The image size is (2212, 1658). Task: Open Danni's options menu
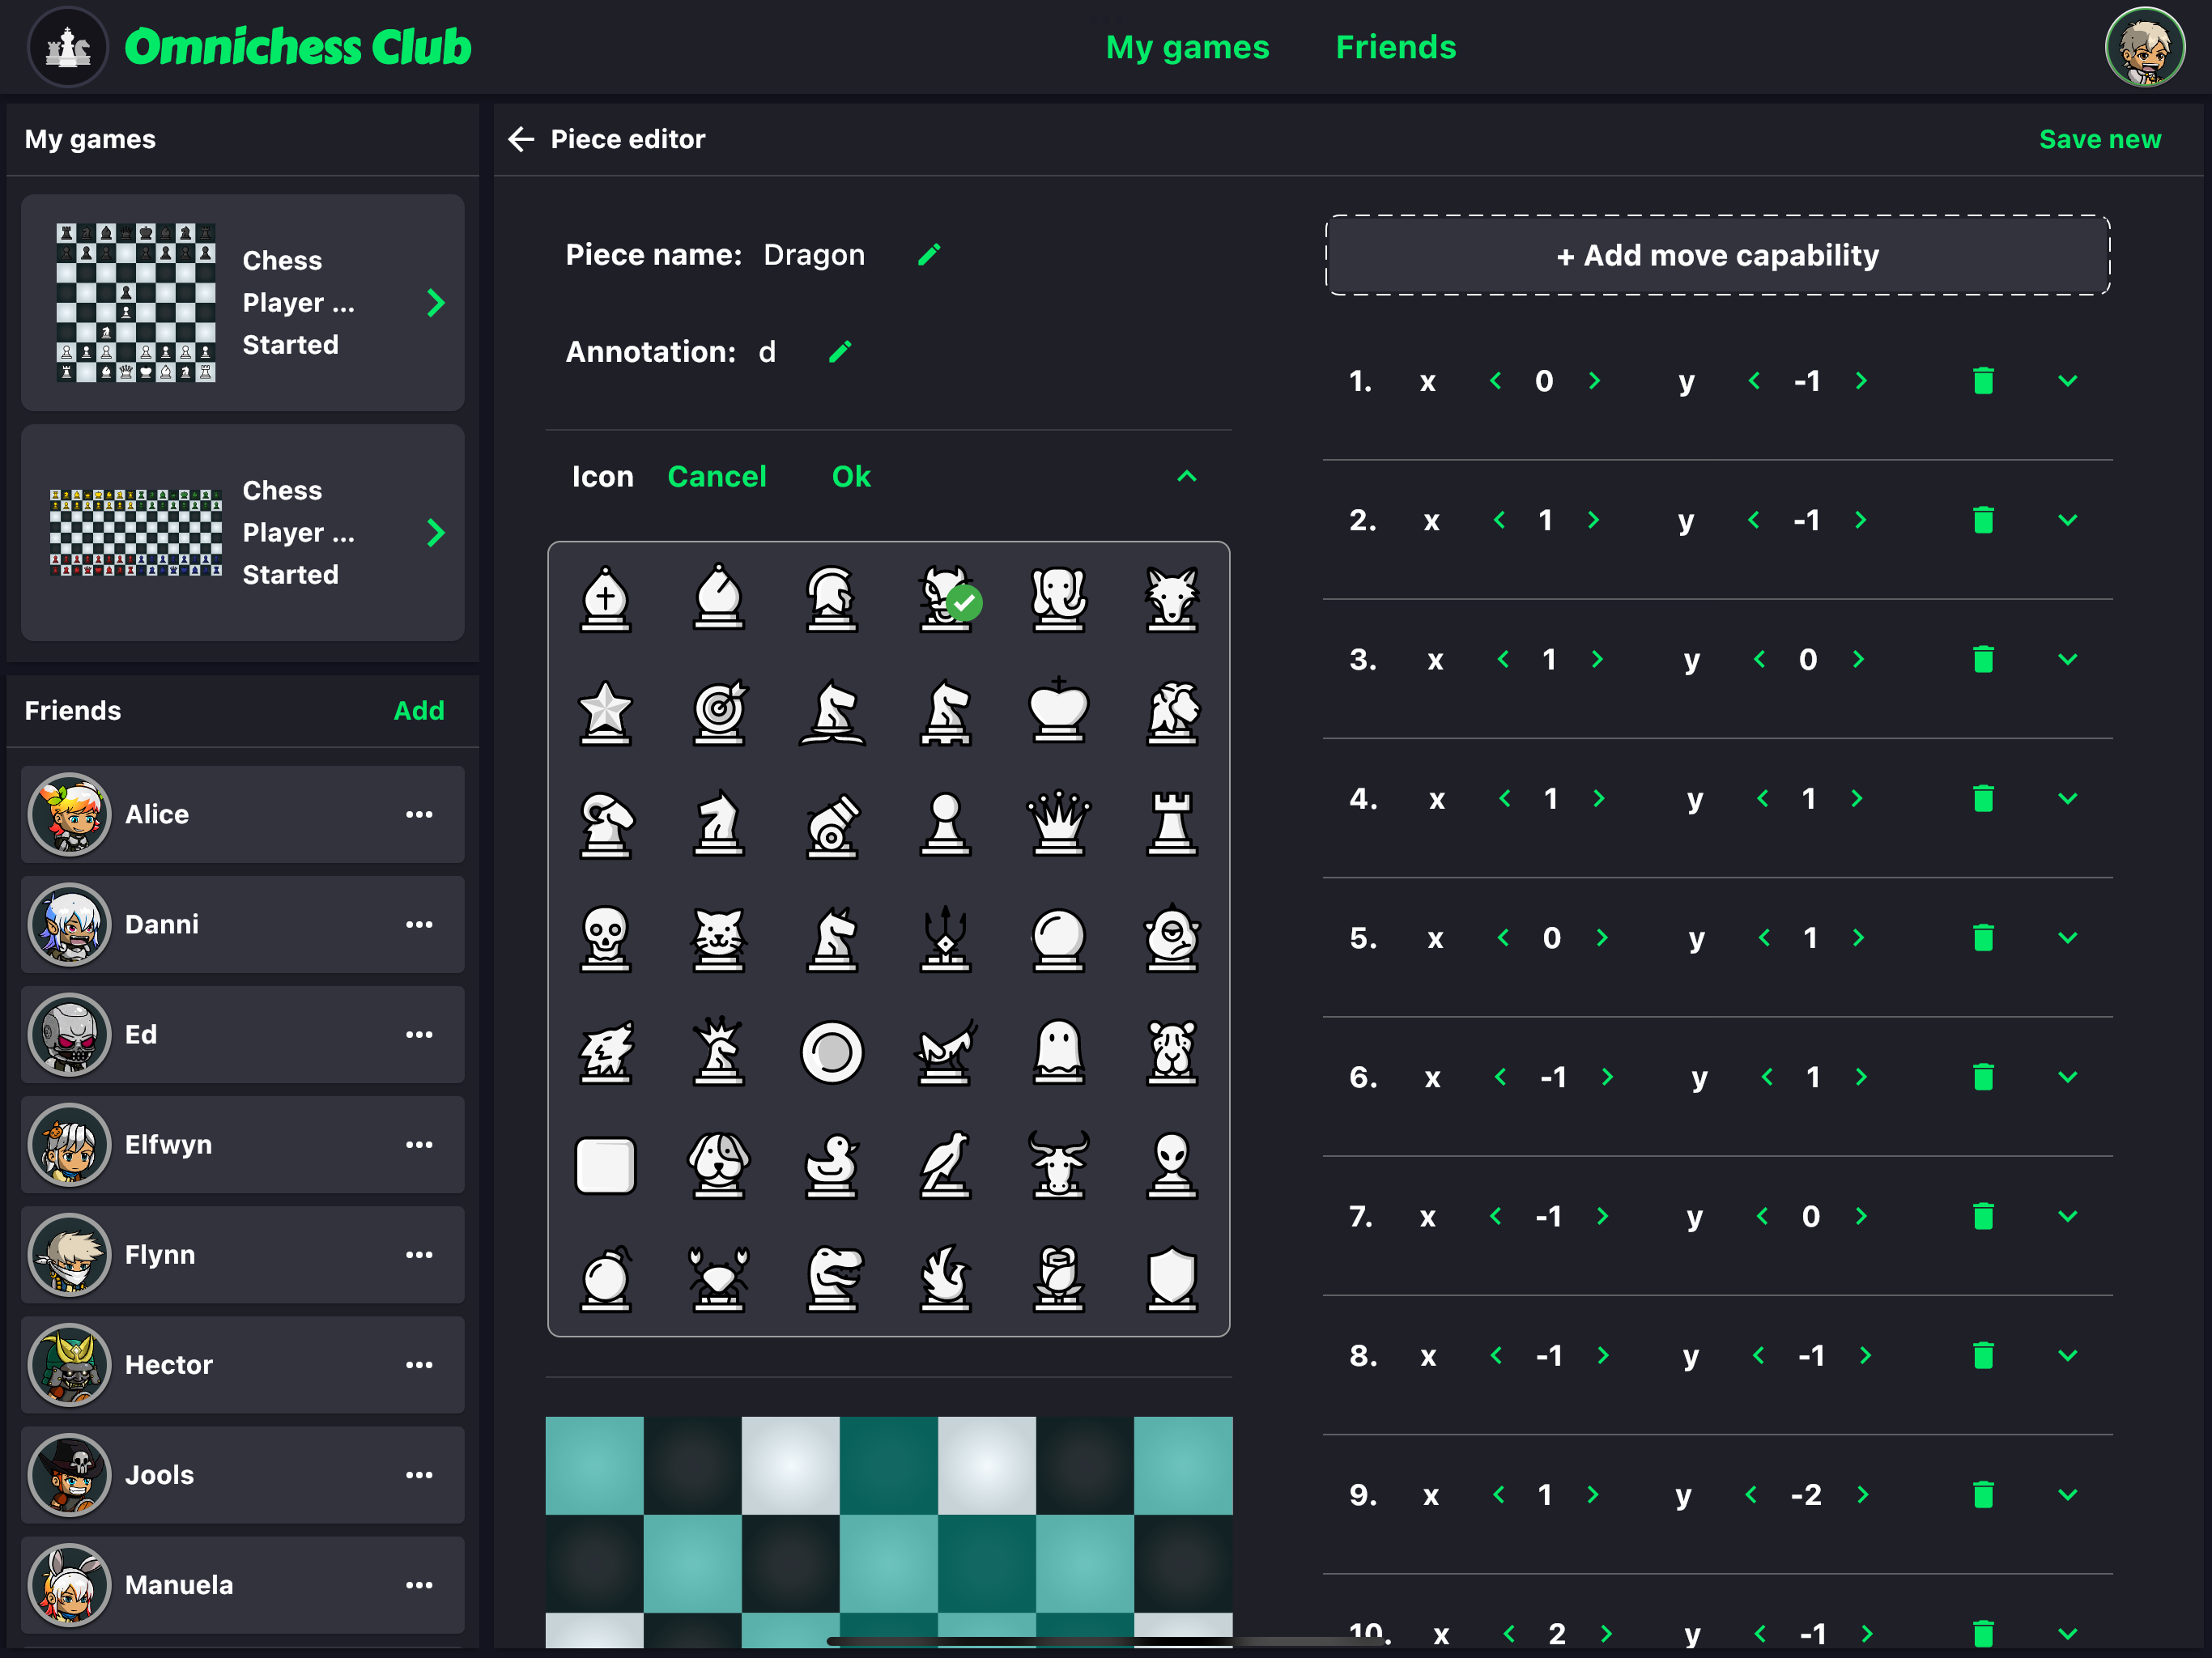pyautogui.click(x=419, y=924)
